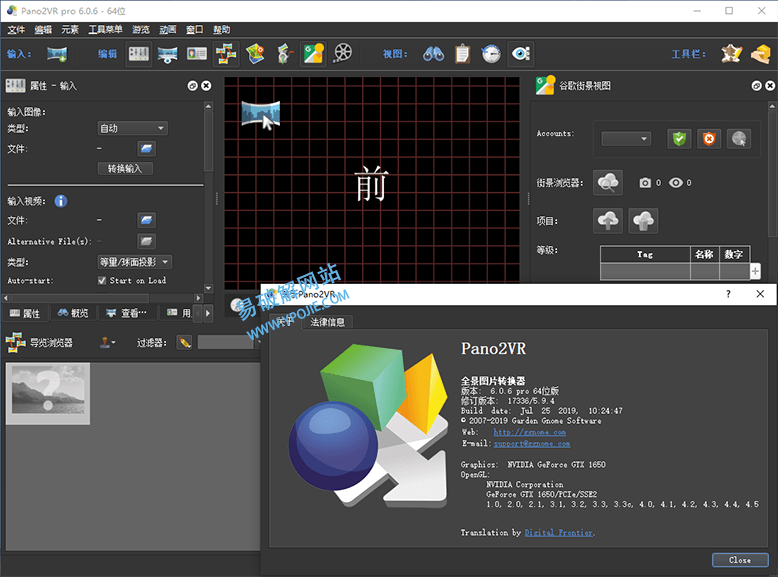
Task: Click the input video info icon
Action: coord(61,201)
